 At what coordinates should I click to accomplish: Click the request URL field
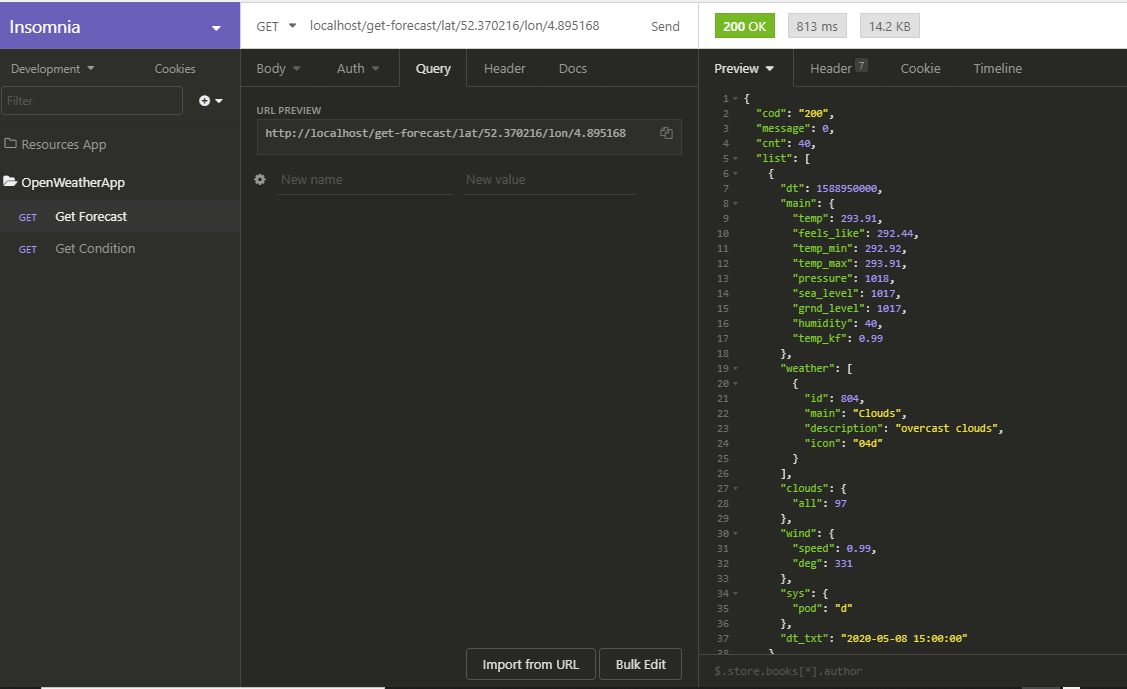click(454, 26)
